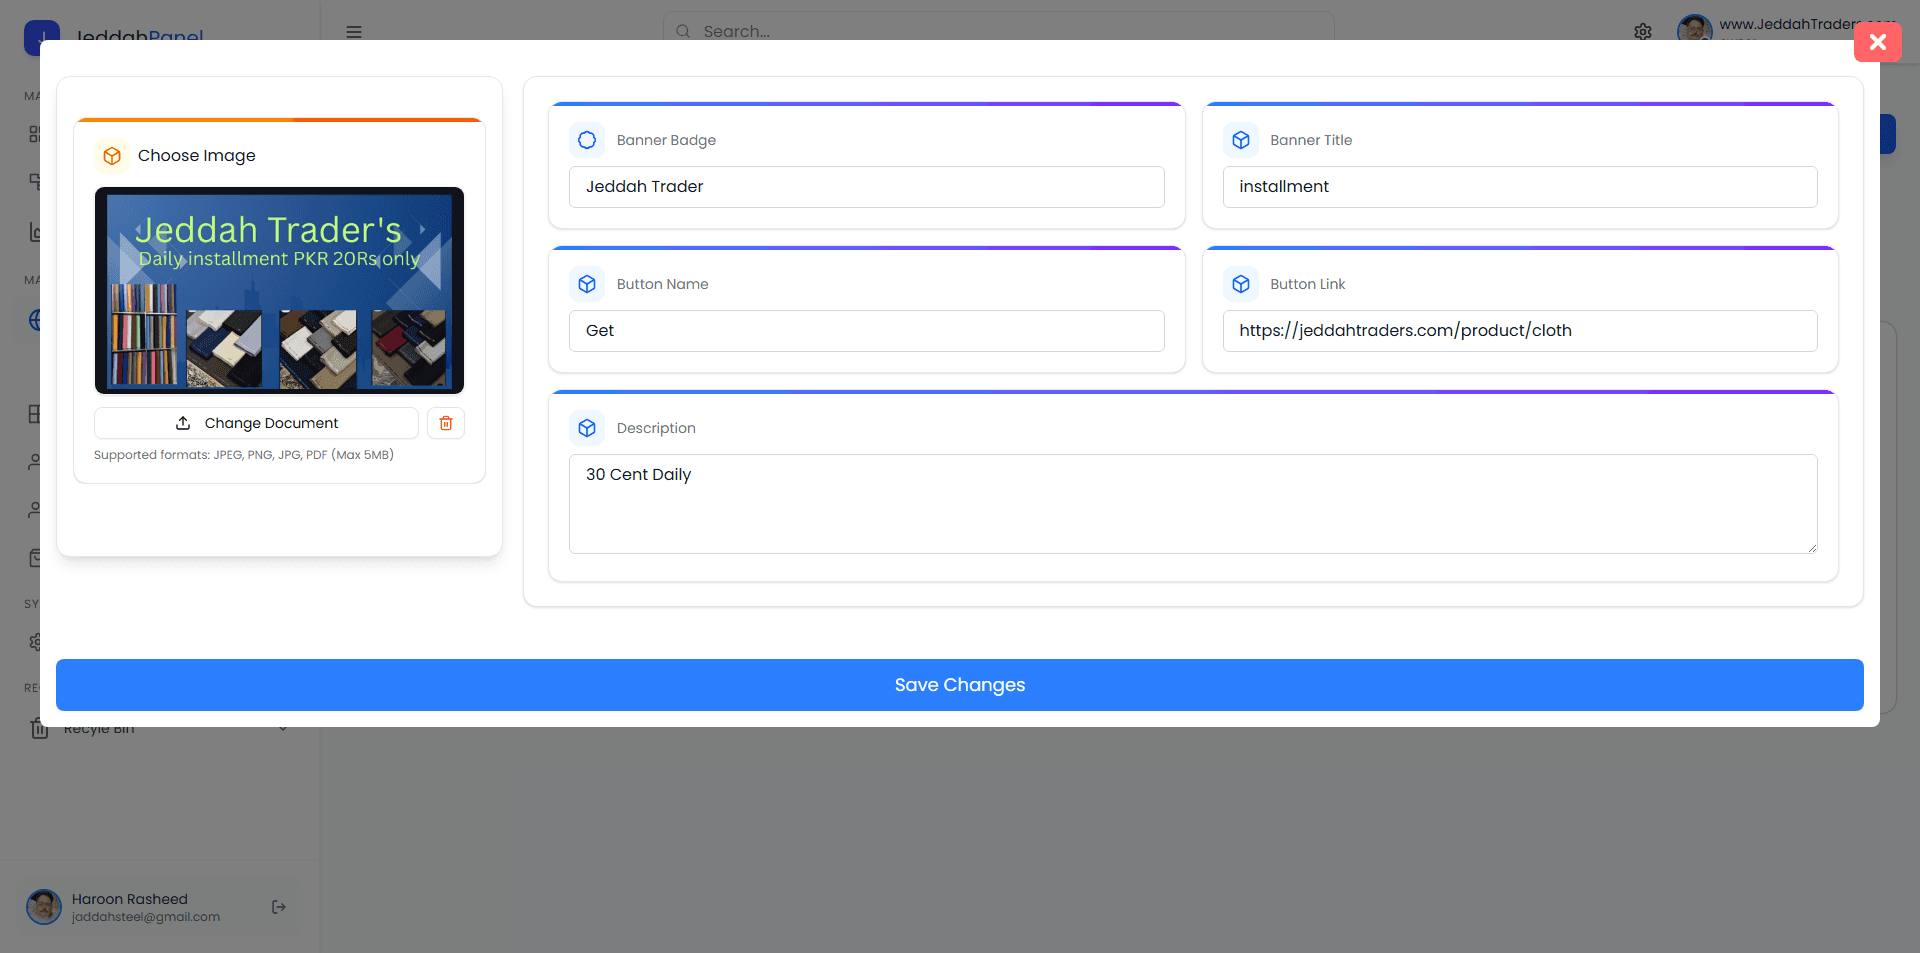The height and width of the screenshot is (953, 1920).
Task: Focus the Button Link URL field
Action: pos(1519,331)
